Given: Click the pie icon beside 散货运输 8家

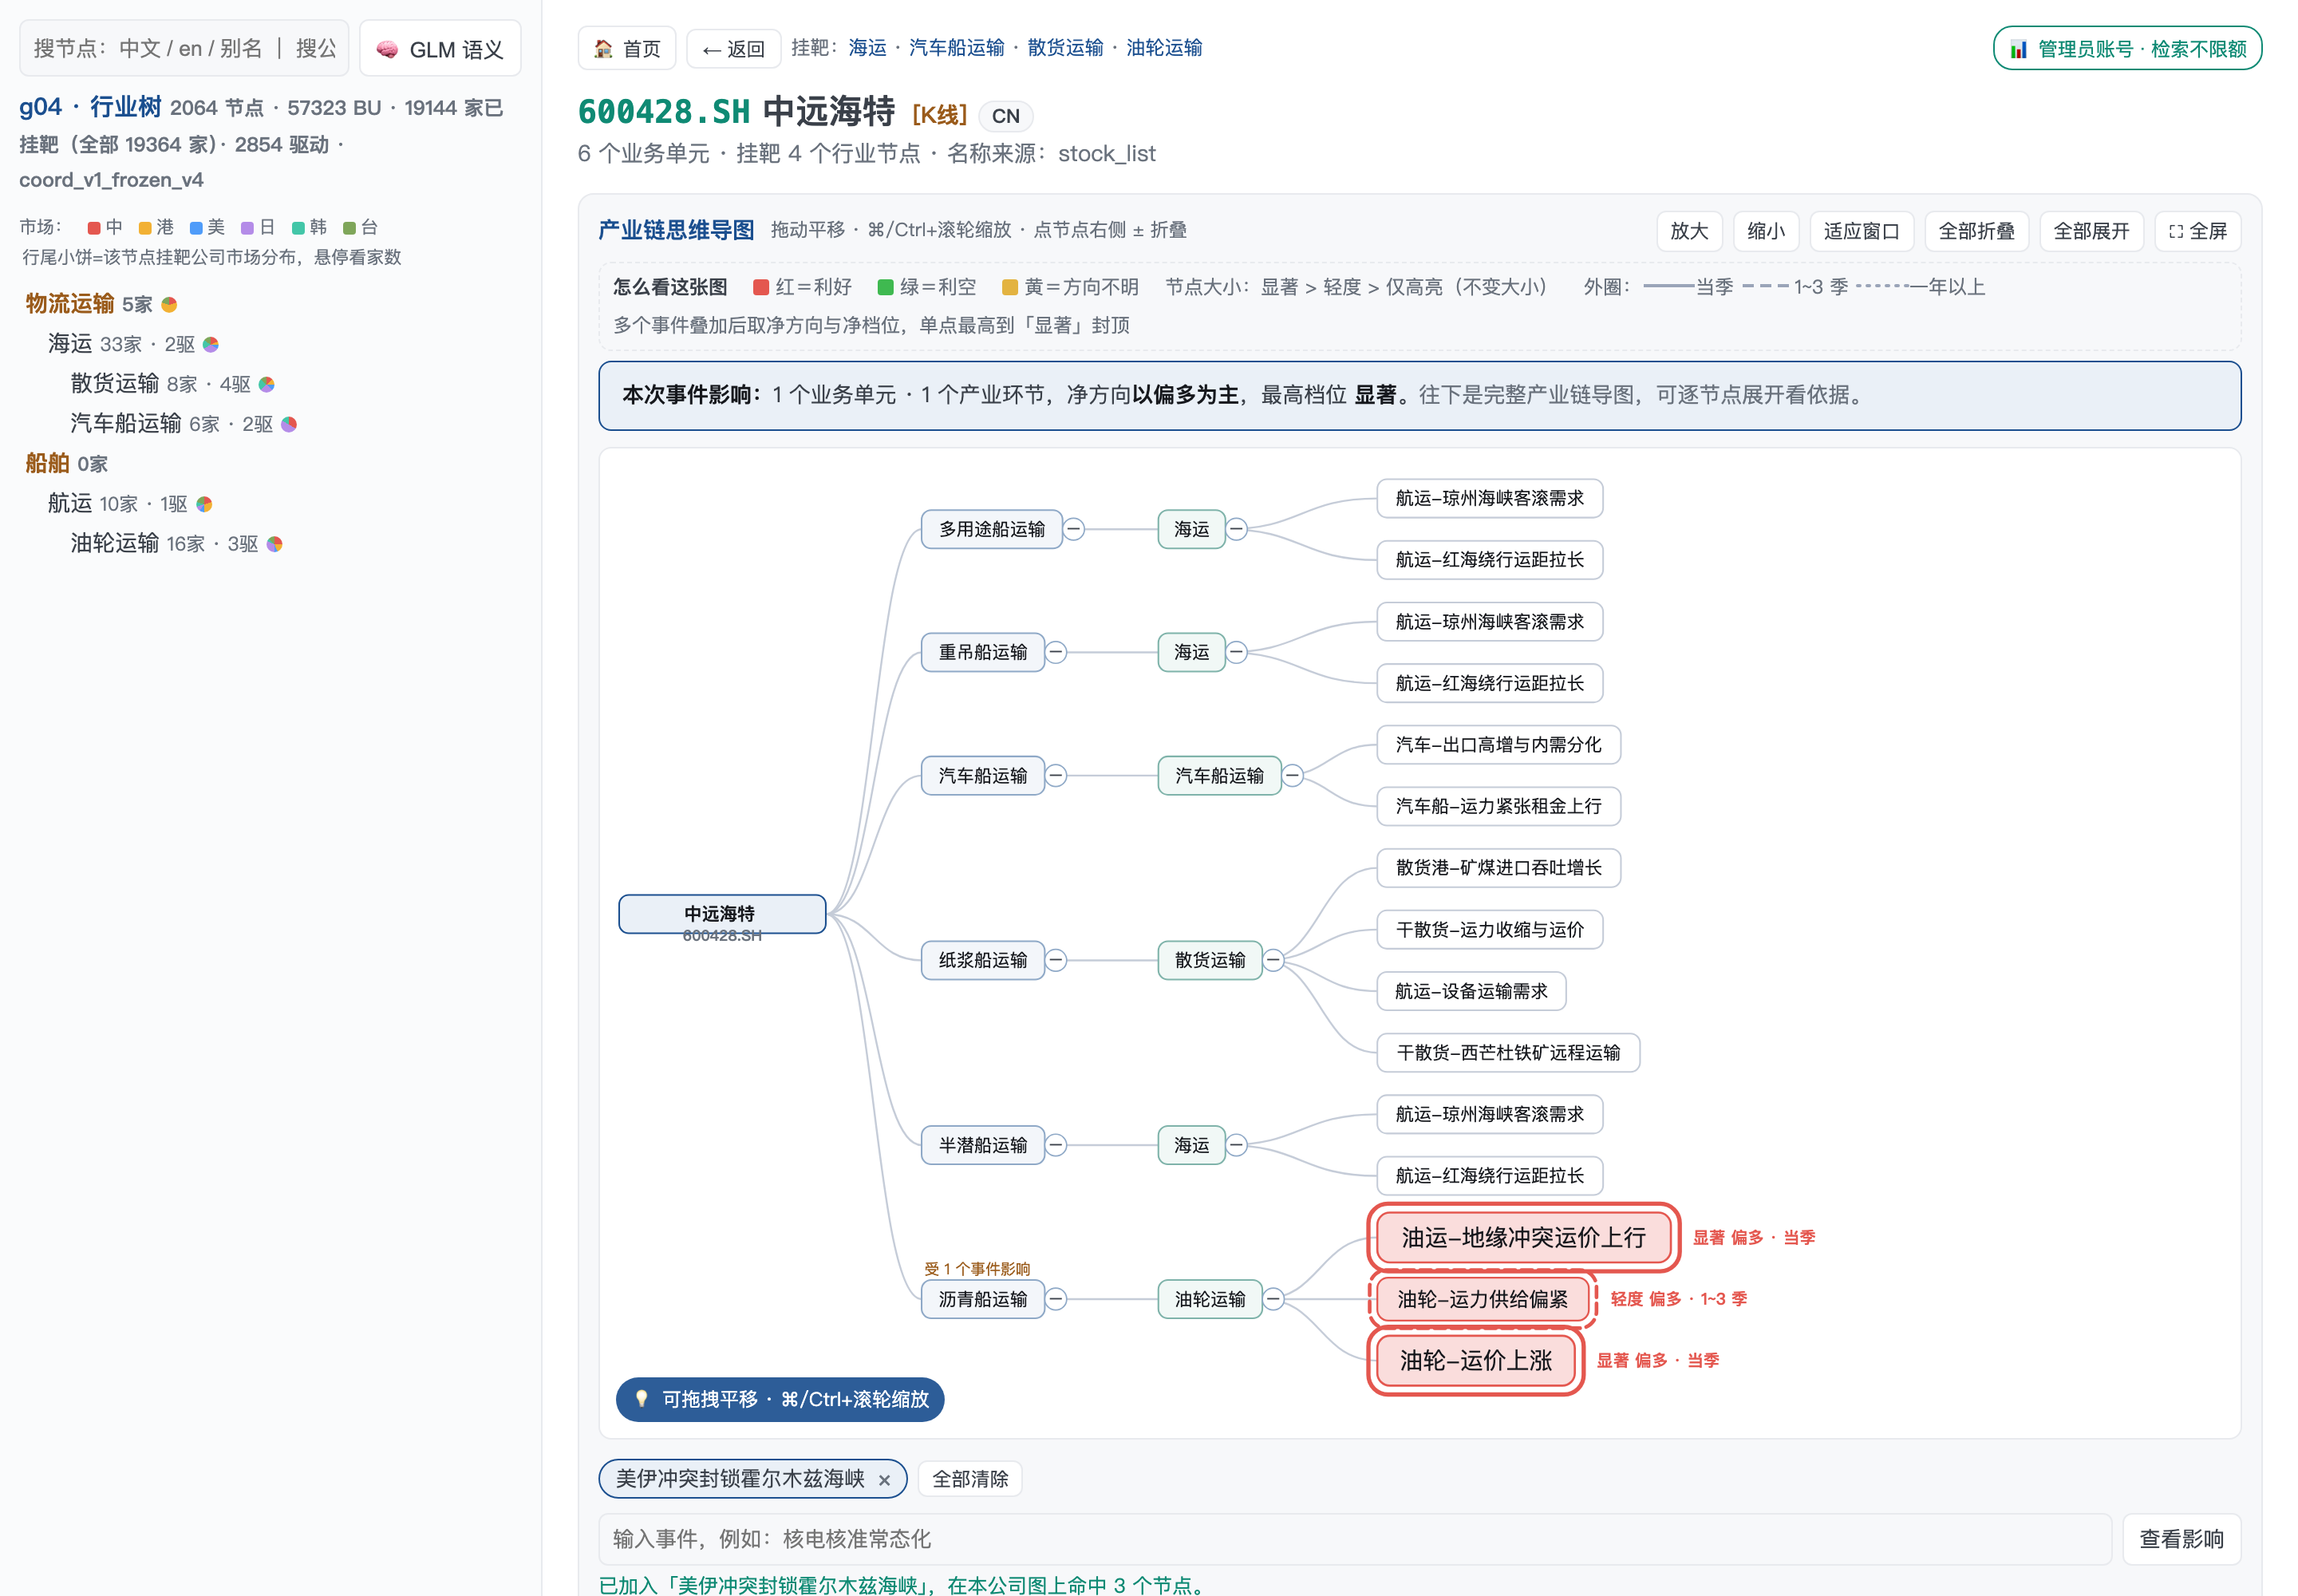Looking at the screenshot, I should click(x=266, y=384).
